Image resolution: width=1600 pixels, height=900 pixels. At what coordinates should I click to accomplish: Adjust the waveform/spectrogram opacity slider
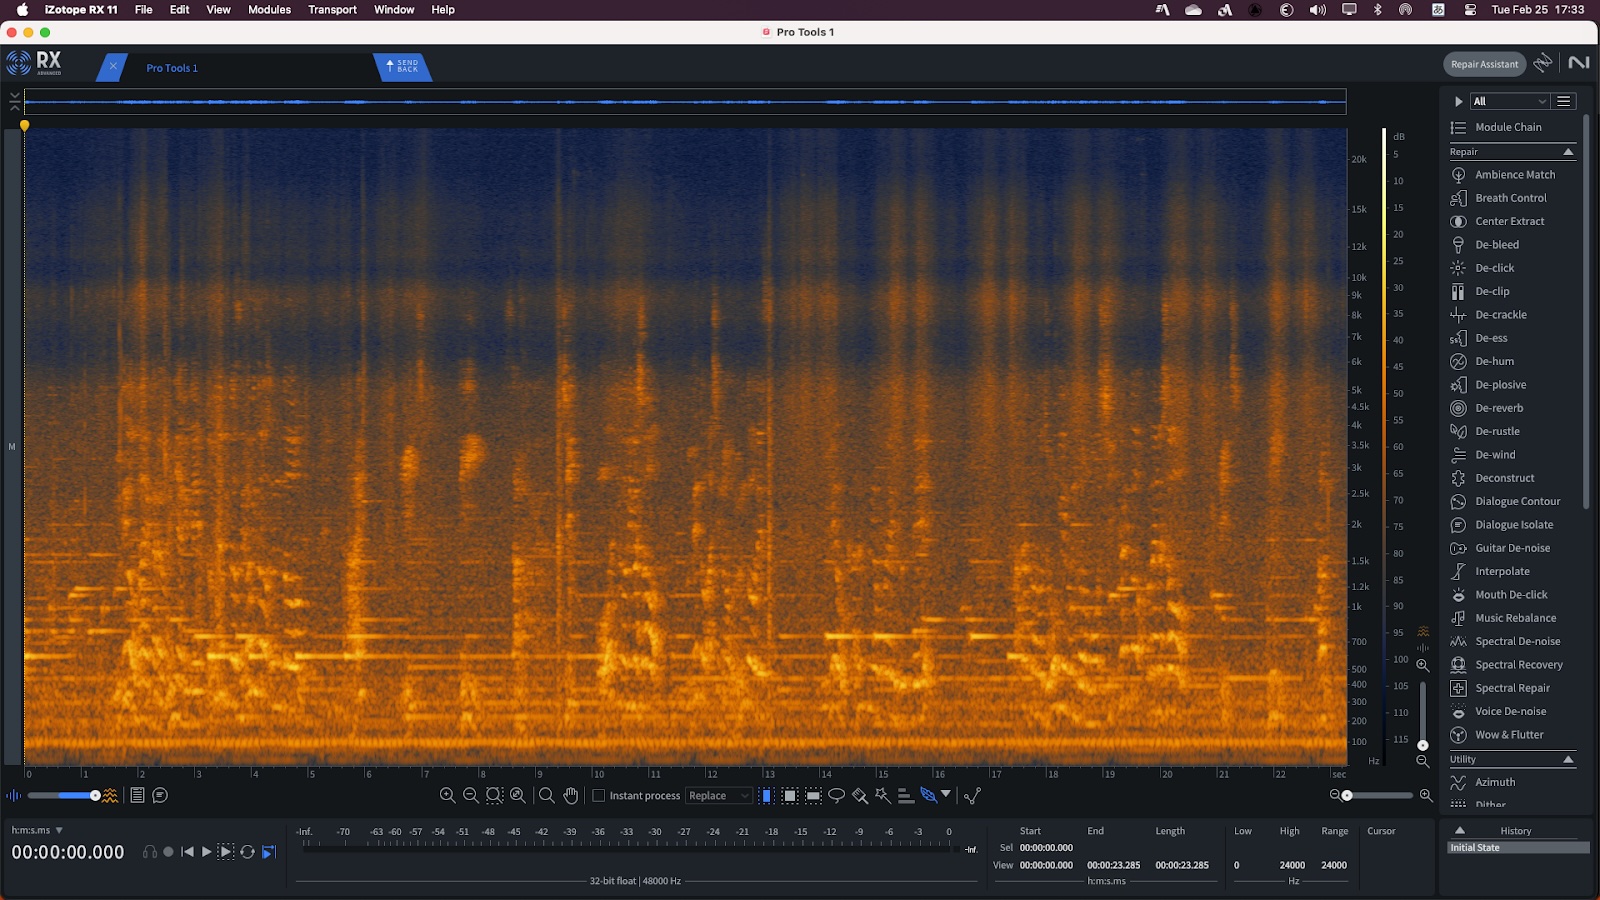pos(95,796)
